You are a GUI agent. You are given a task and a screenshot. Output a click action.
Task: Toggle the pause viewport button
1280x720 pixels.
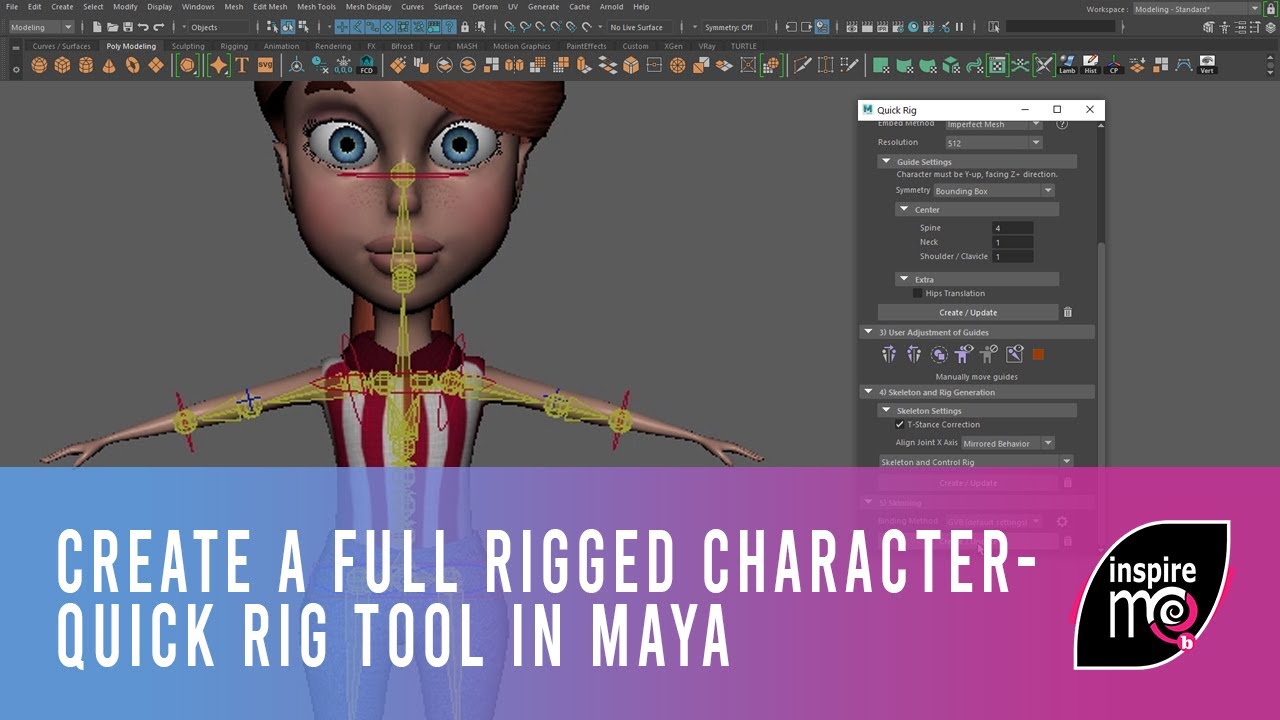(x=960, y=27)
